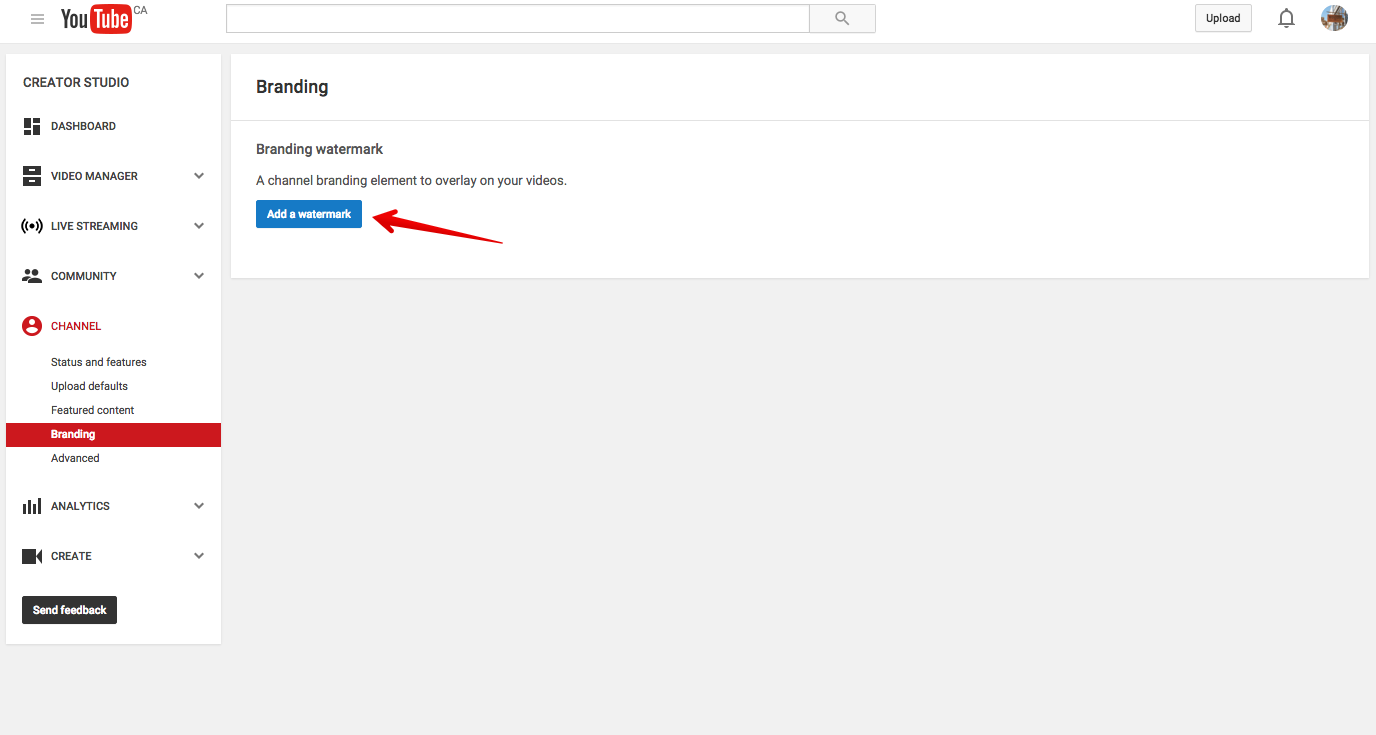Screen dimensions: 1376x735
Task: Open the hamburger guide menu
Action: 38,19
